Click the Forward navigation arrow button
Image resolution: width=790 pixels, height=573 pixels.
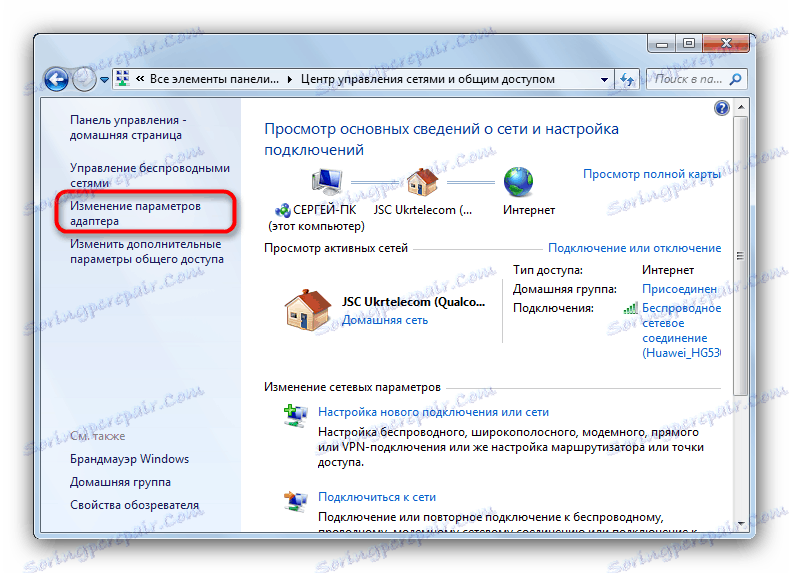(84, 80)
